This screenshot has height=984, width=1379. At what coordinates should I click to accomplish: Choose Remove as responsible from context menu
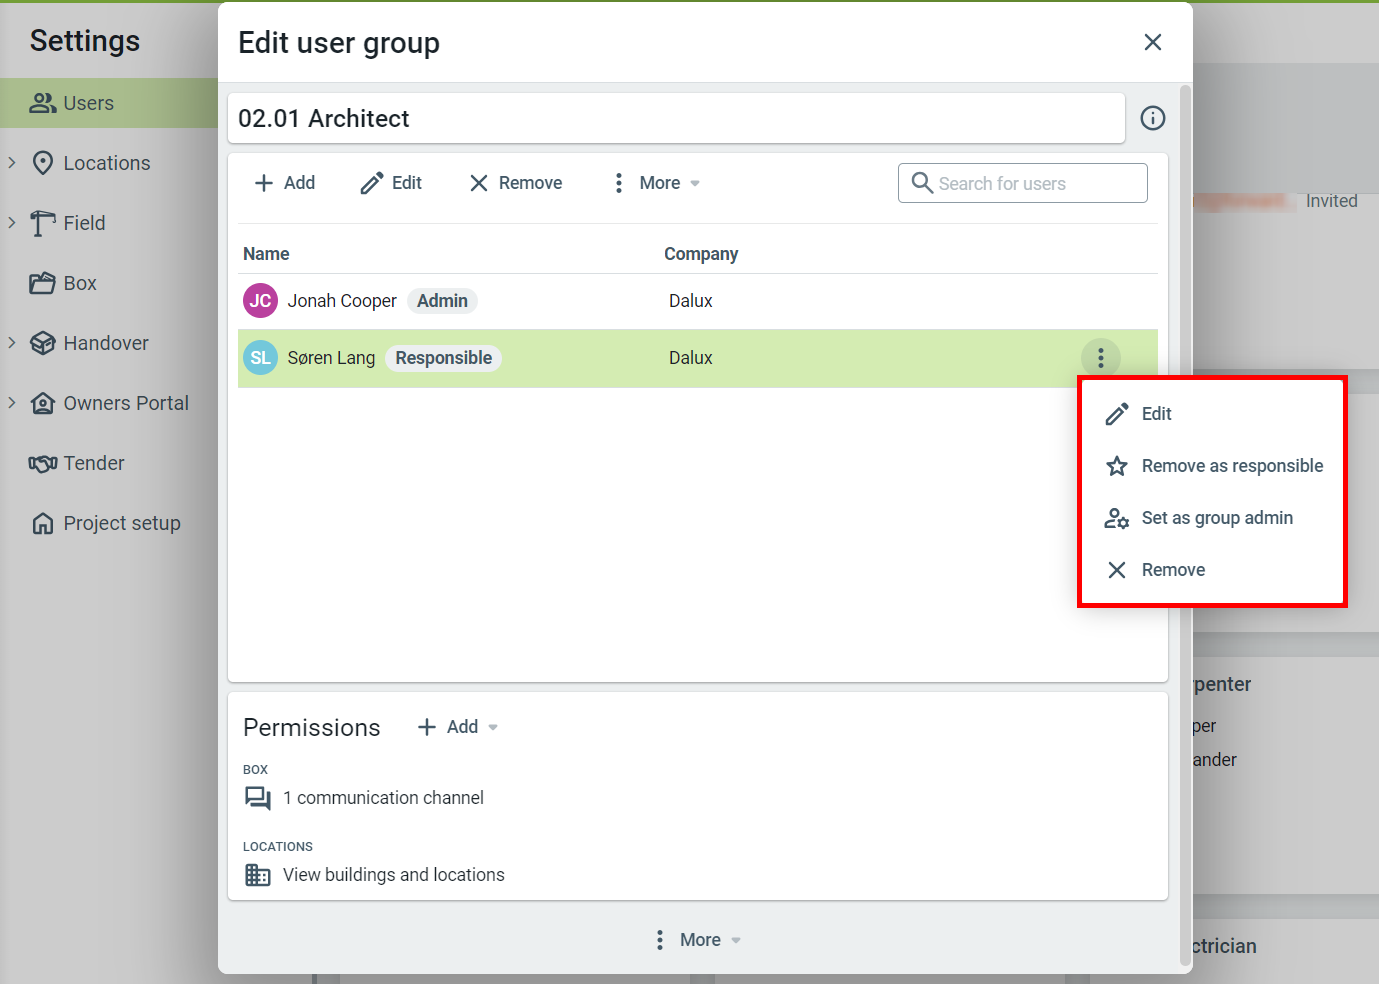[1231, 466]
